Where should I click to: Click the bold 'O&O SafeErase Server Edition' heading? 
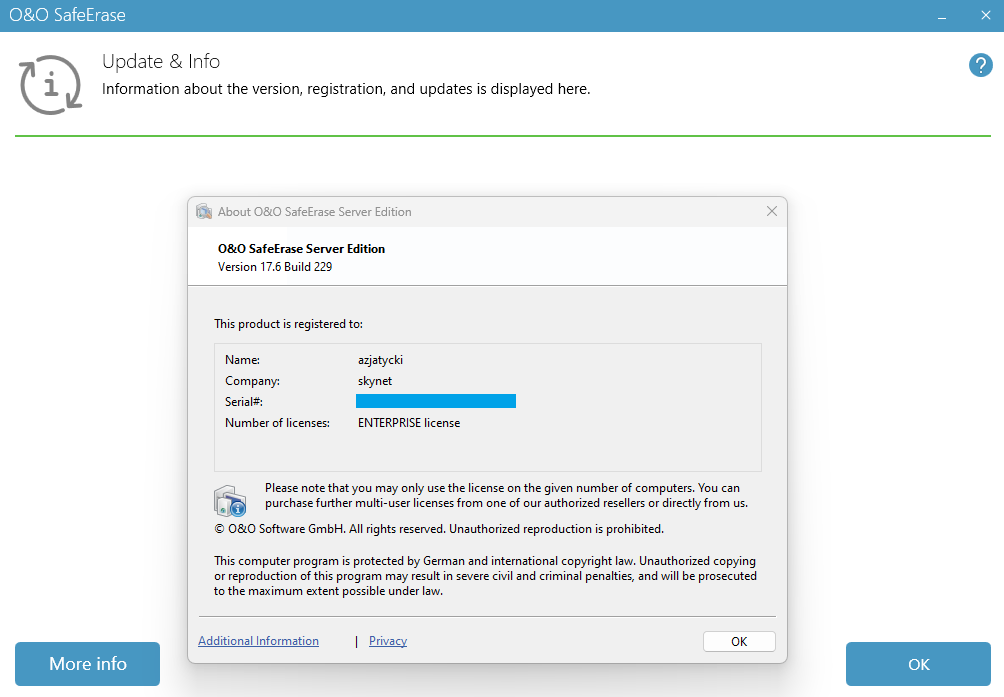click(301, 249)
